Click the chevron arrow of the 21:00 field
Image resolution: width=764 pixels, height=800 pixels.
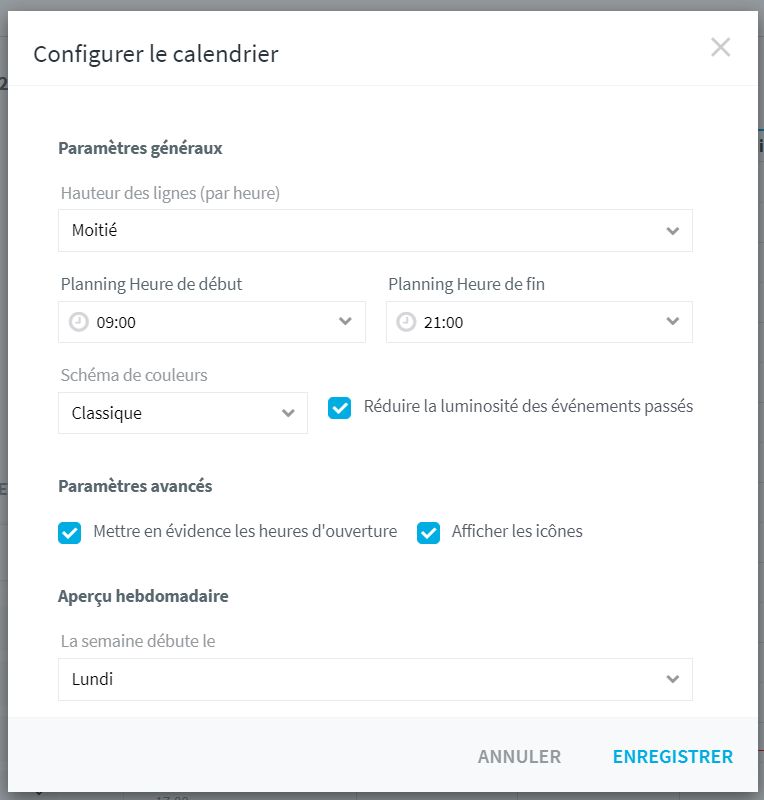[x=673, y=321]
